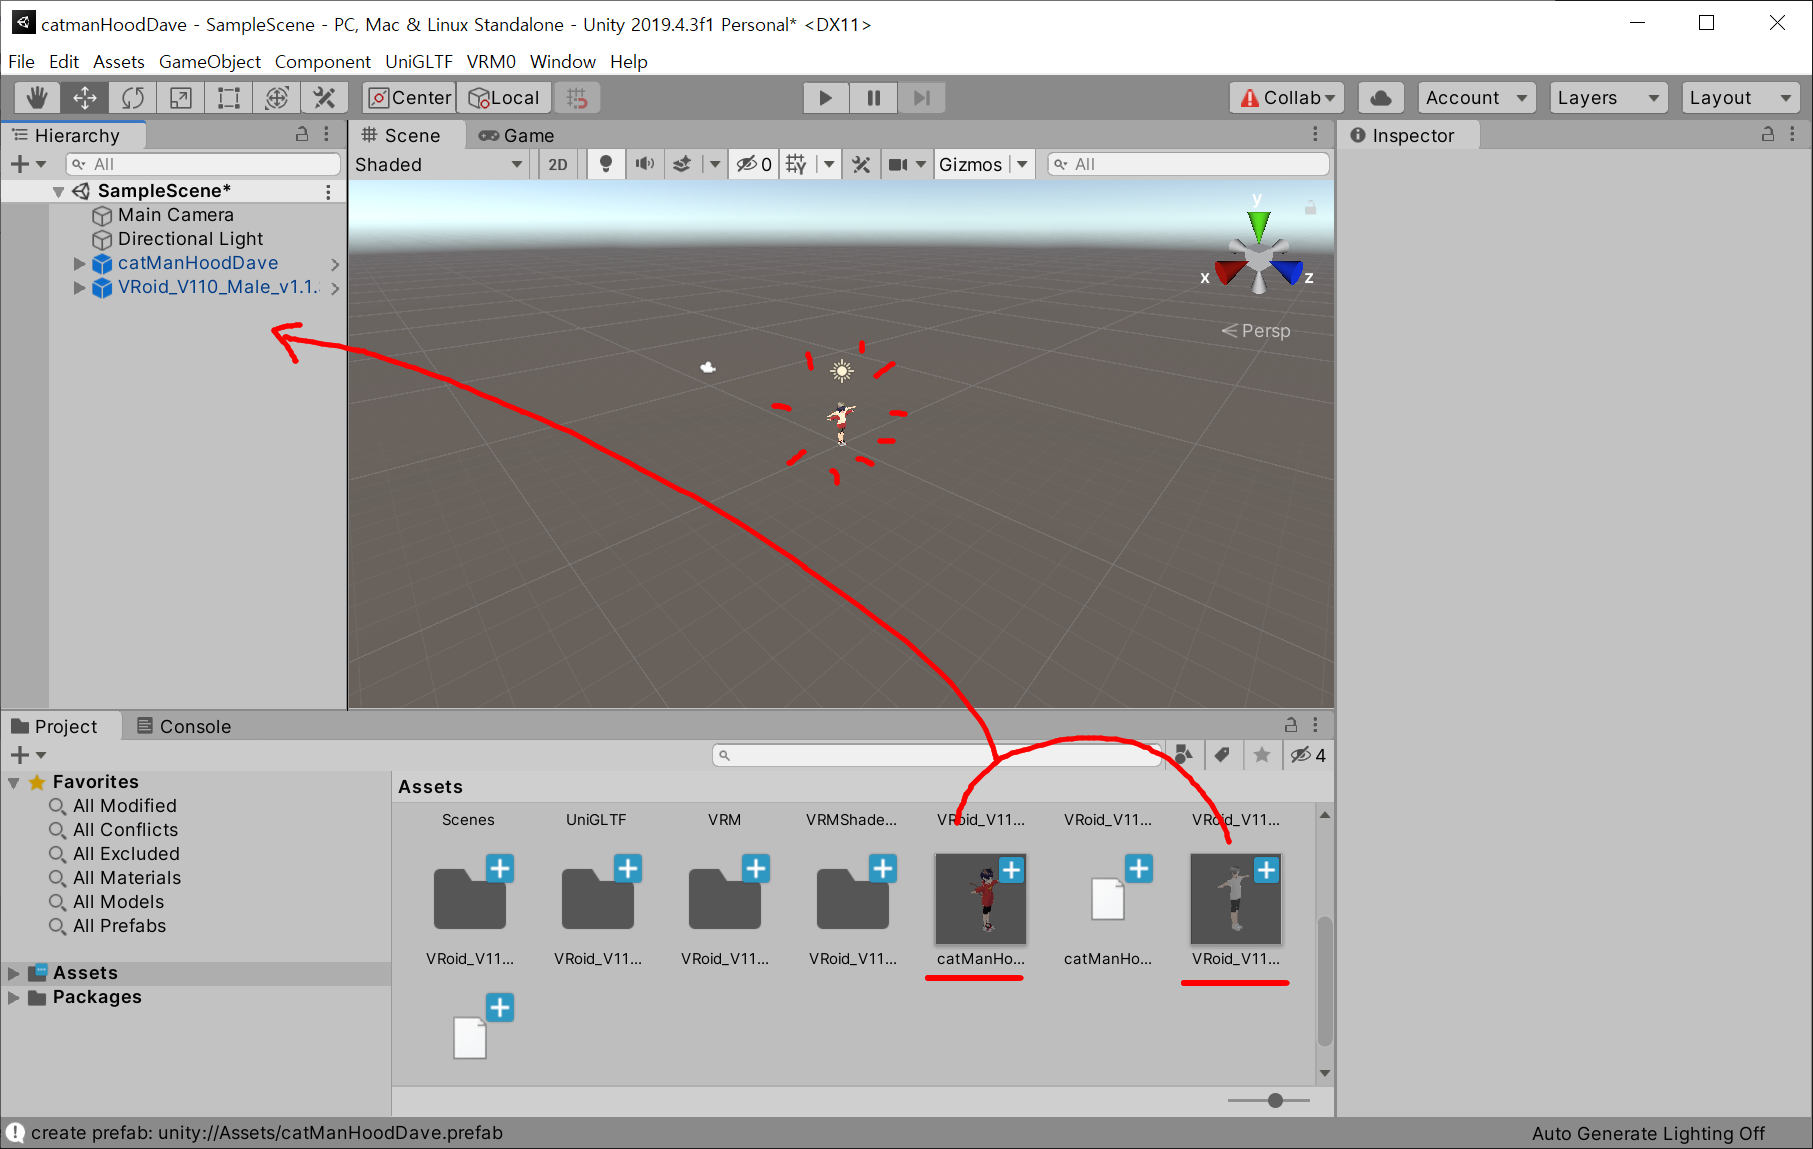Step one frame forward
Viewport: 1813px width, 1149px height.
pyautogui.click(x=921, y=97)
